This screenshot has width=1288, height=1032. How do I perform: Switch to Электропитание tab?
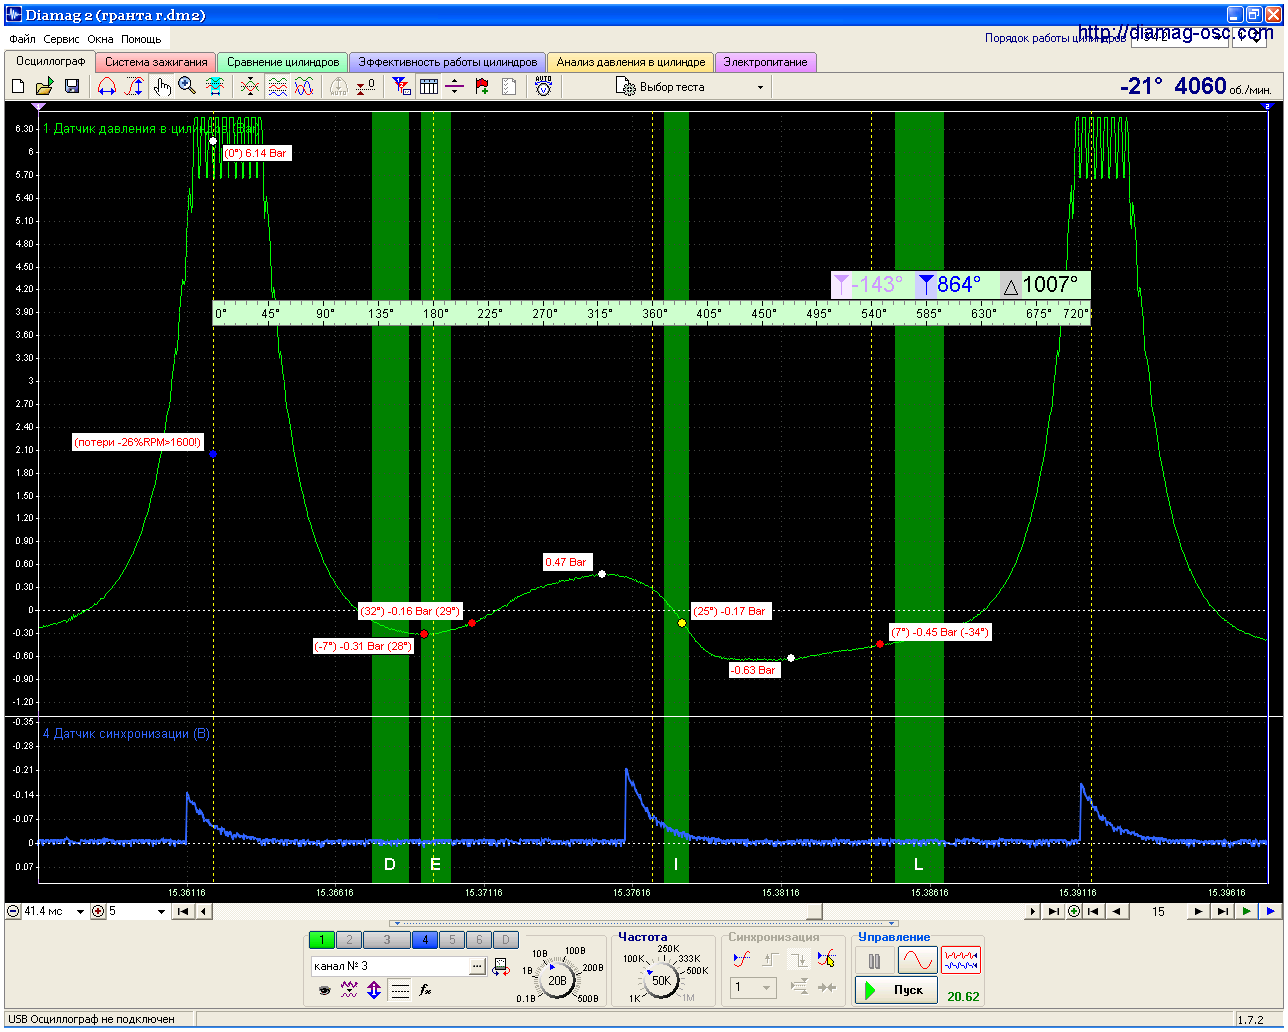pos(765,62)
